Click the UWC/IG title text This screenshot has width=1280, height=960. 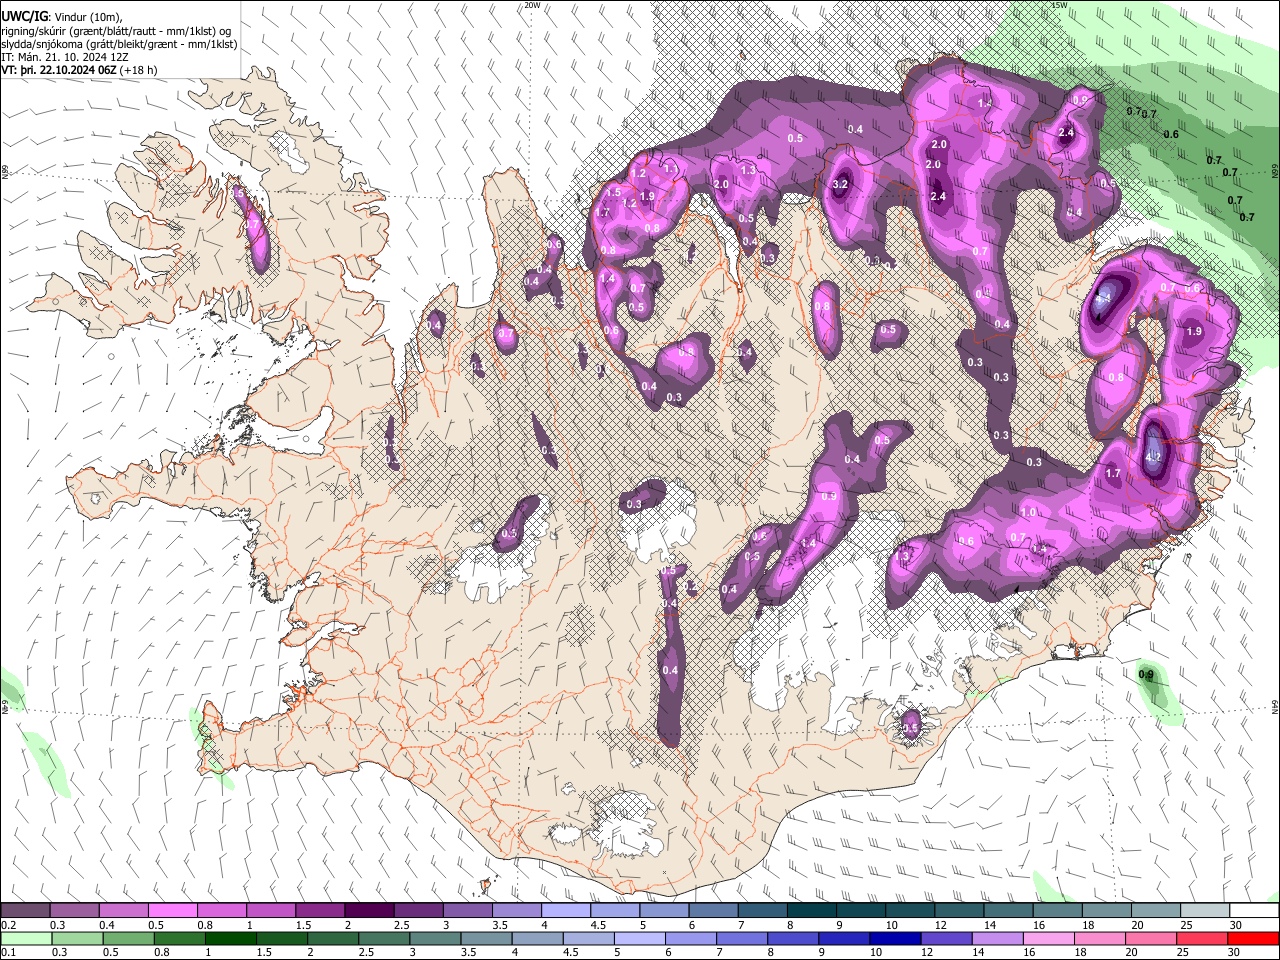(x=23, y=16)
